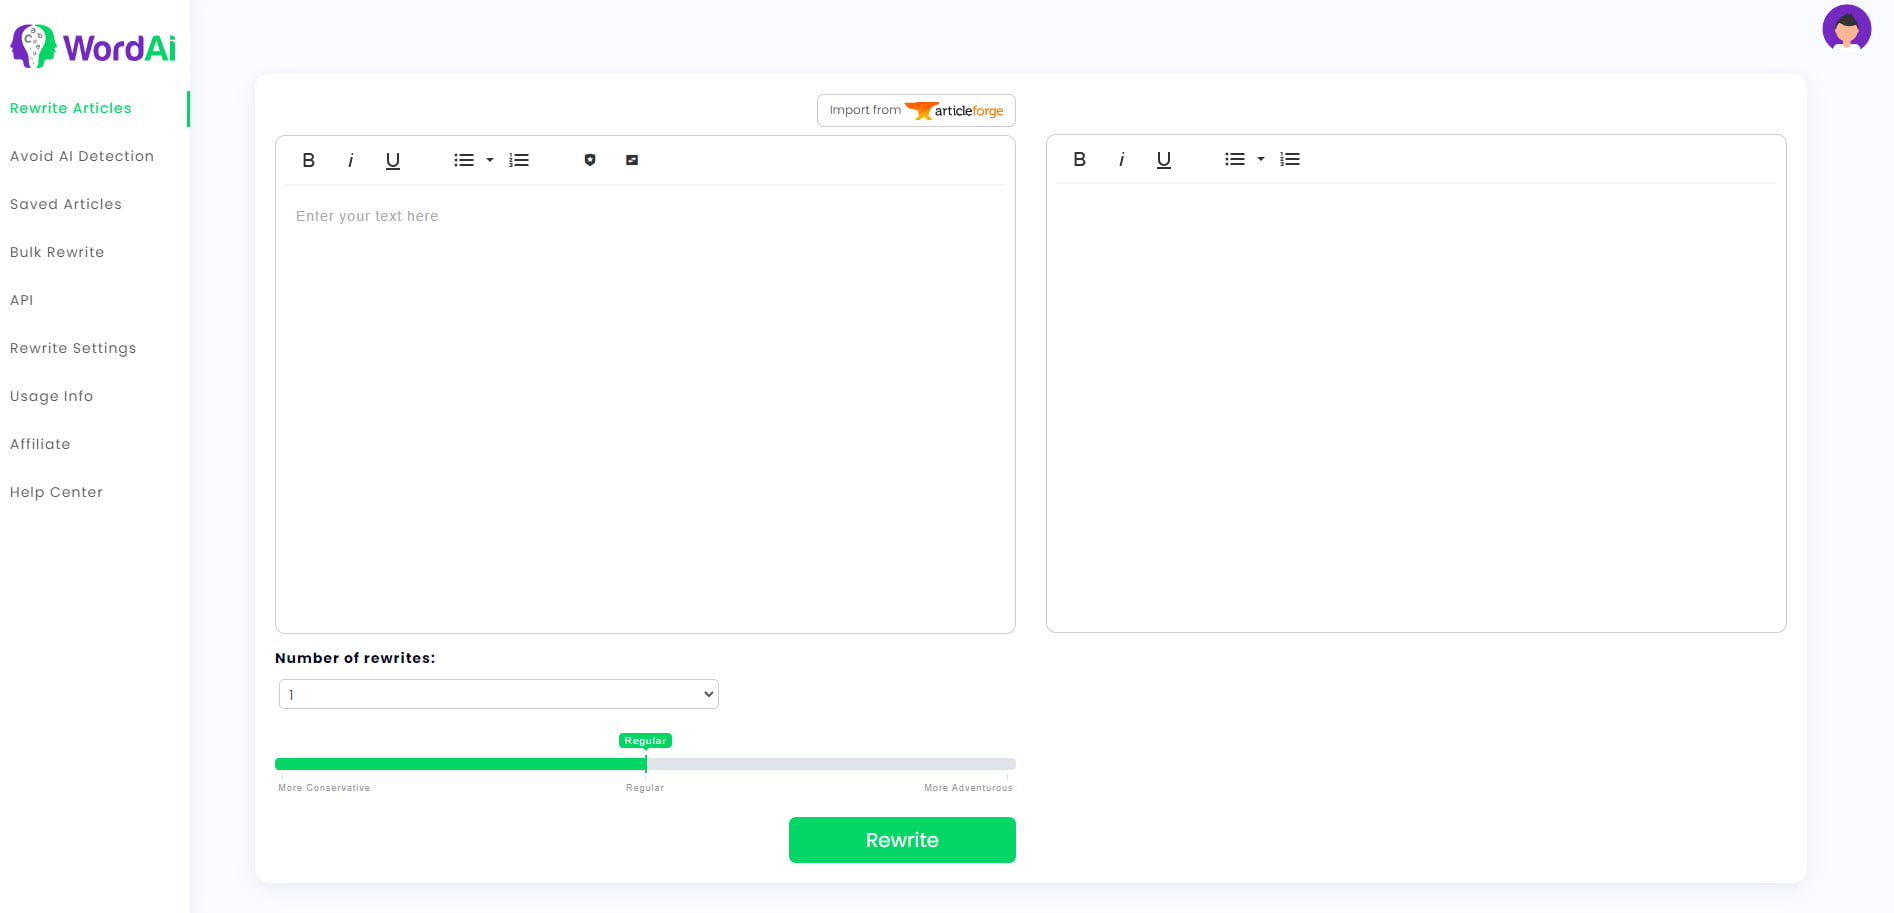
Task: Apply a numbered list in the left editor
Action: [x=519, y=160]
